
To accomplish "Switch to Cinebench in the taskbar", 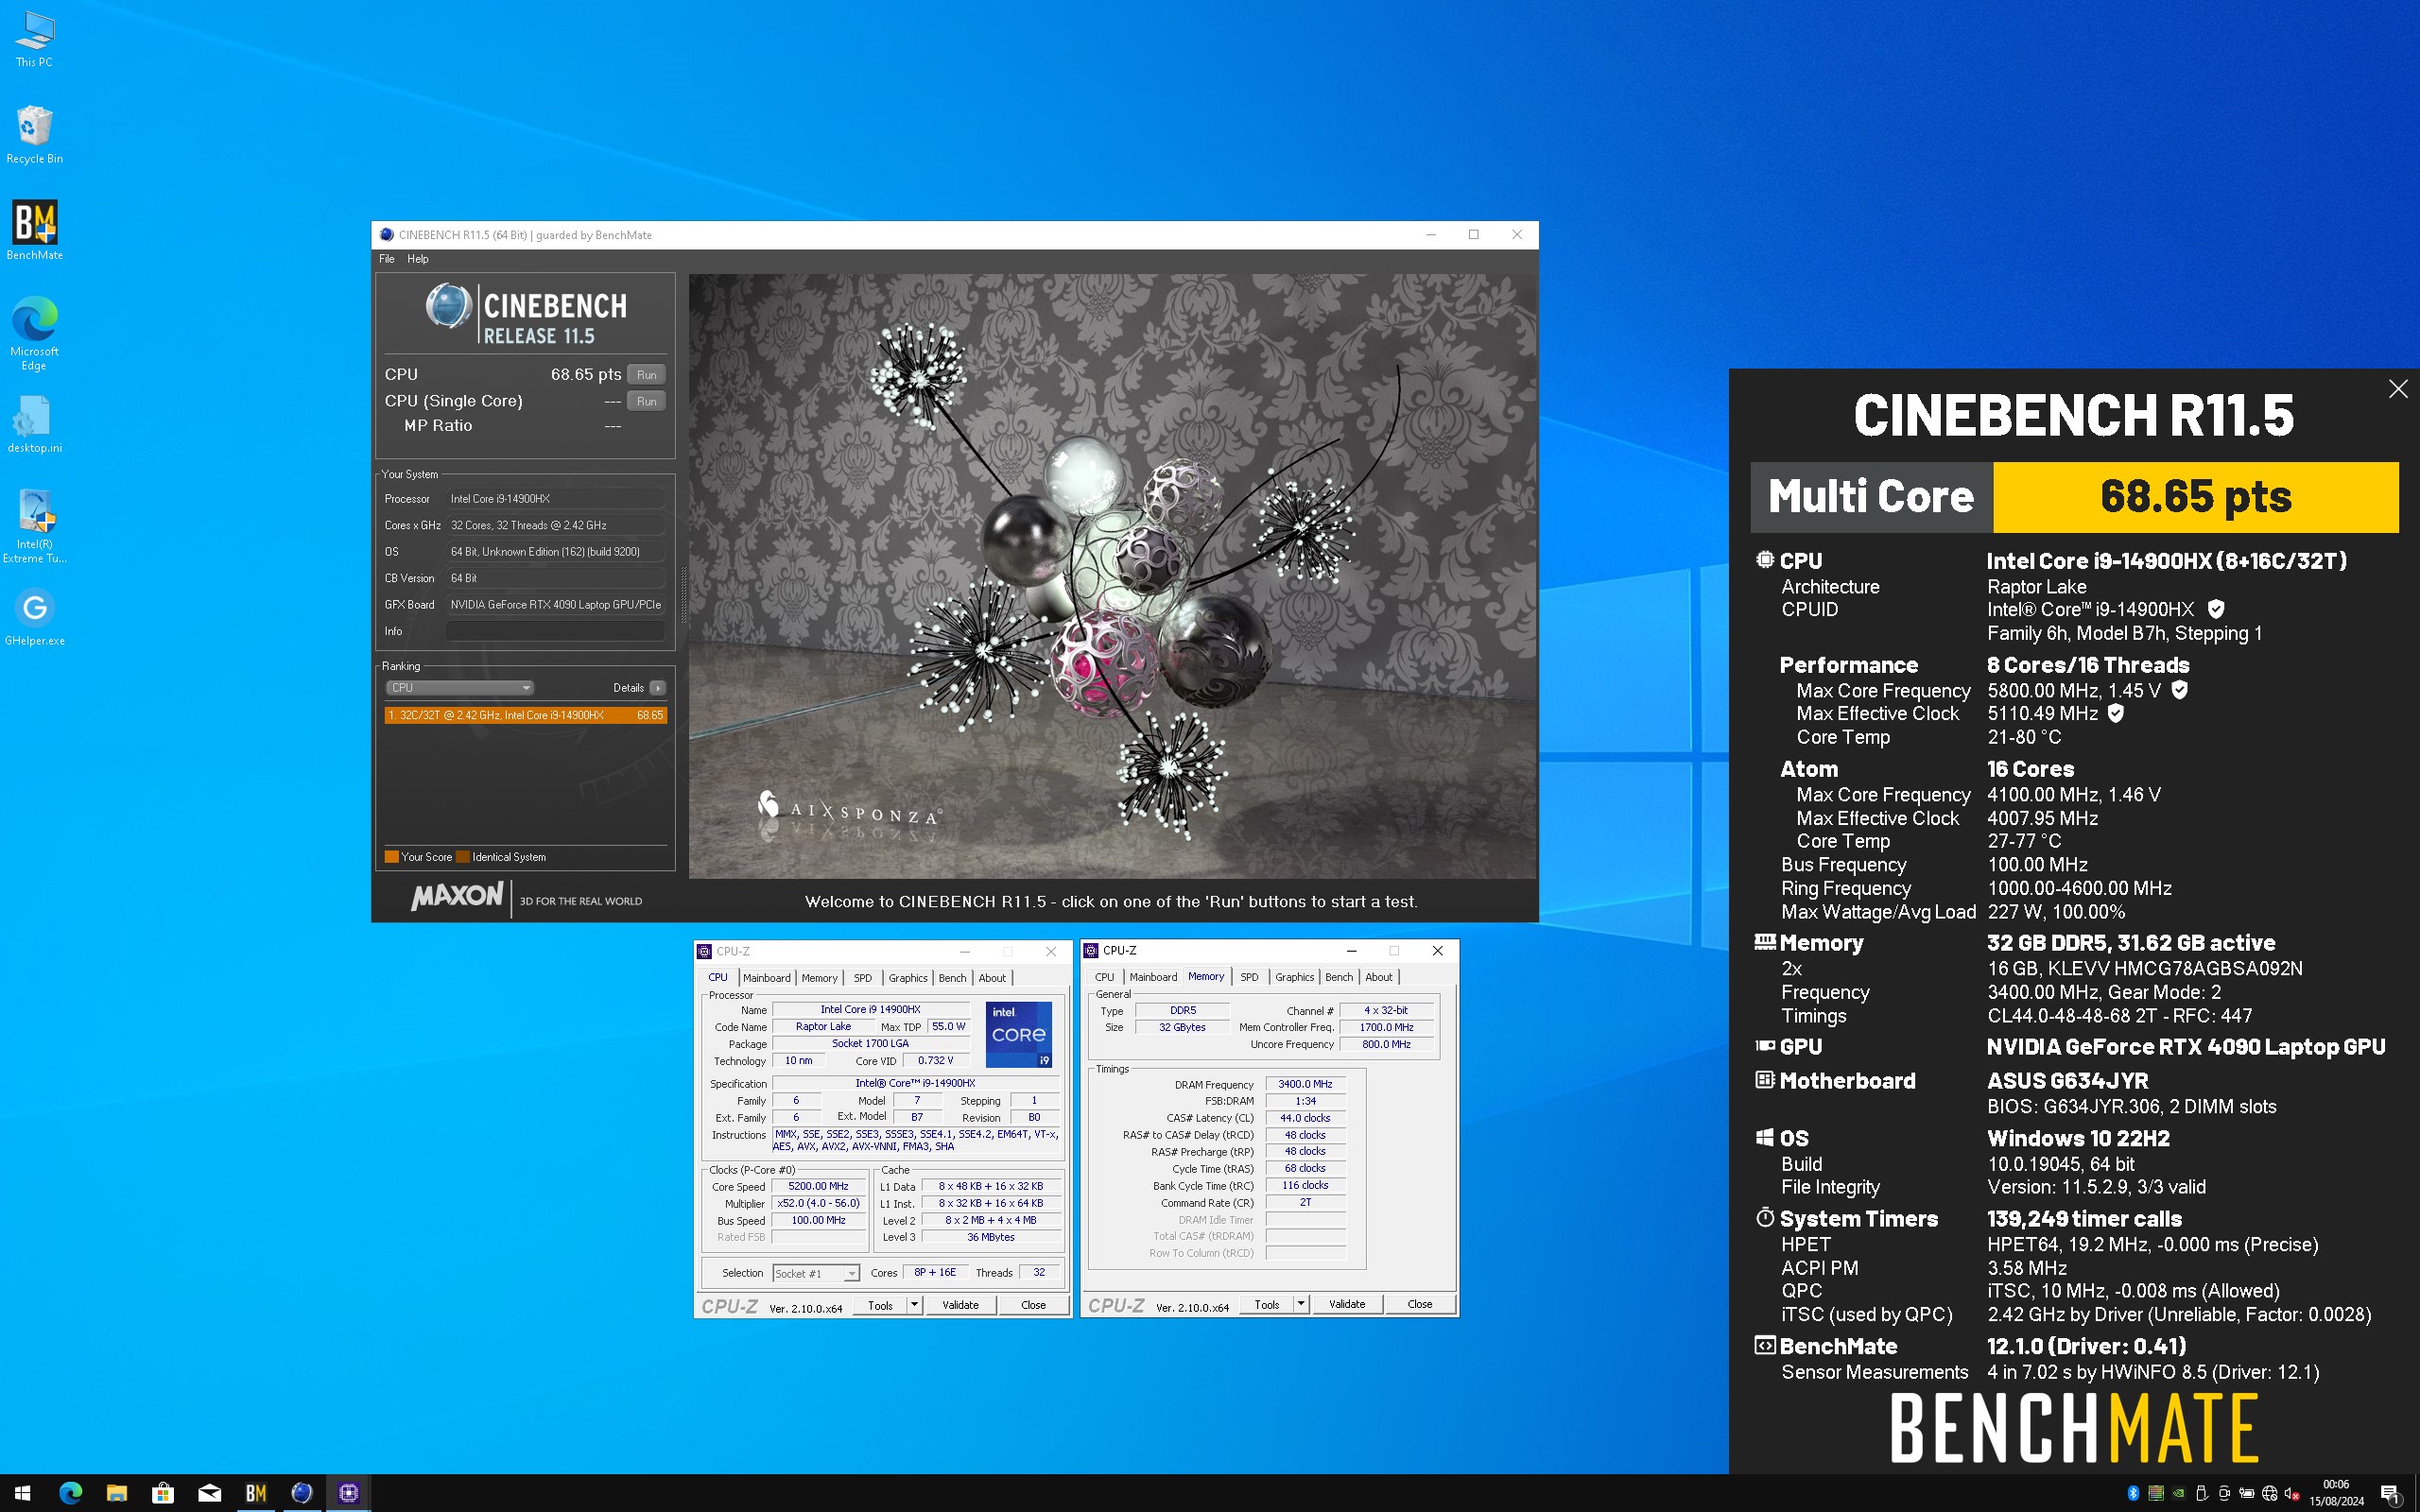I will point(302,1493).
